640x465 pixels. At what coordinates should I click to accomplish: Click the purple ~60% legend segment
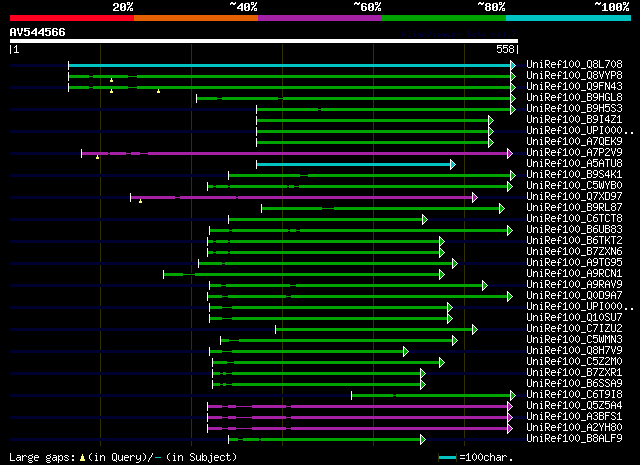(x=320, y=18)
